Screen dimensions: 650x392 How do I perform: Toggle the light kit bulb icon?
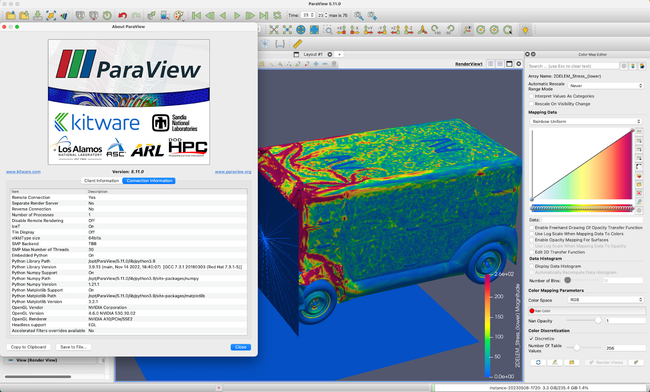tap(526, 30)
